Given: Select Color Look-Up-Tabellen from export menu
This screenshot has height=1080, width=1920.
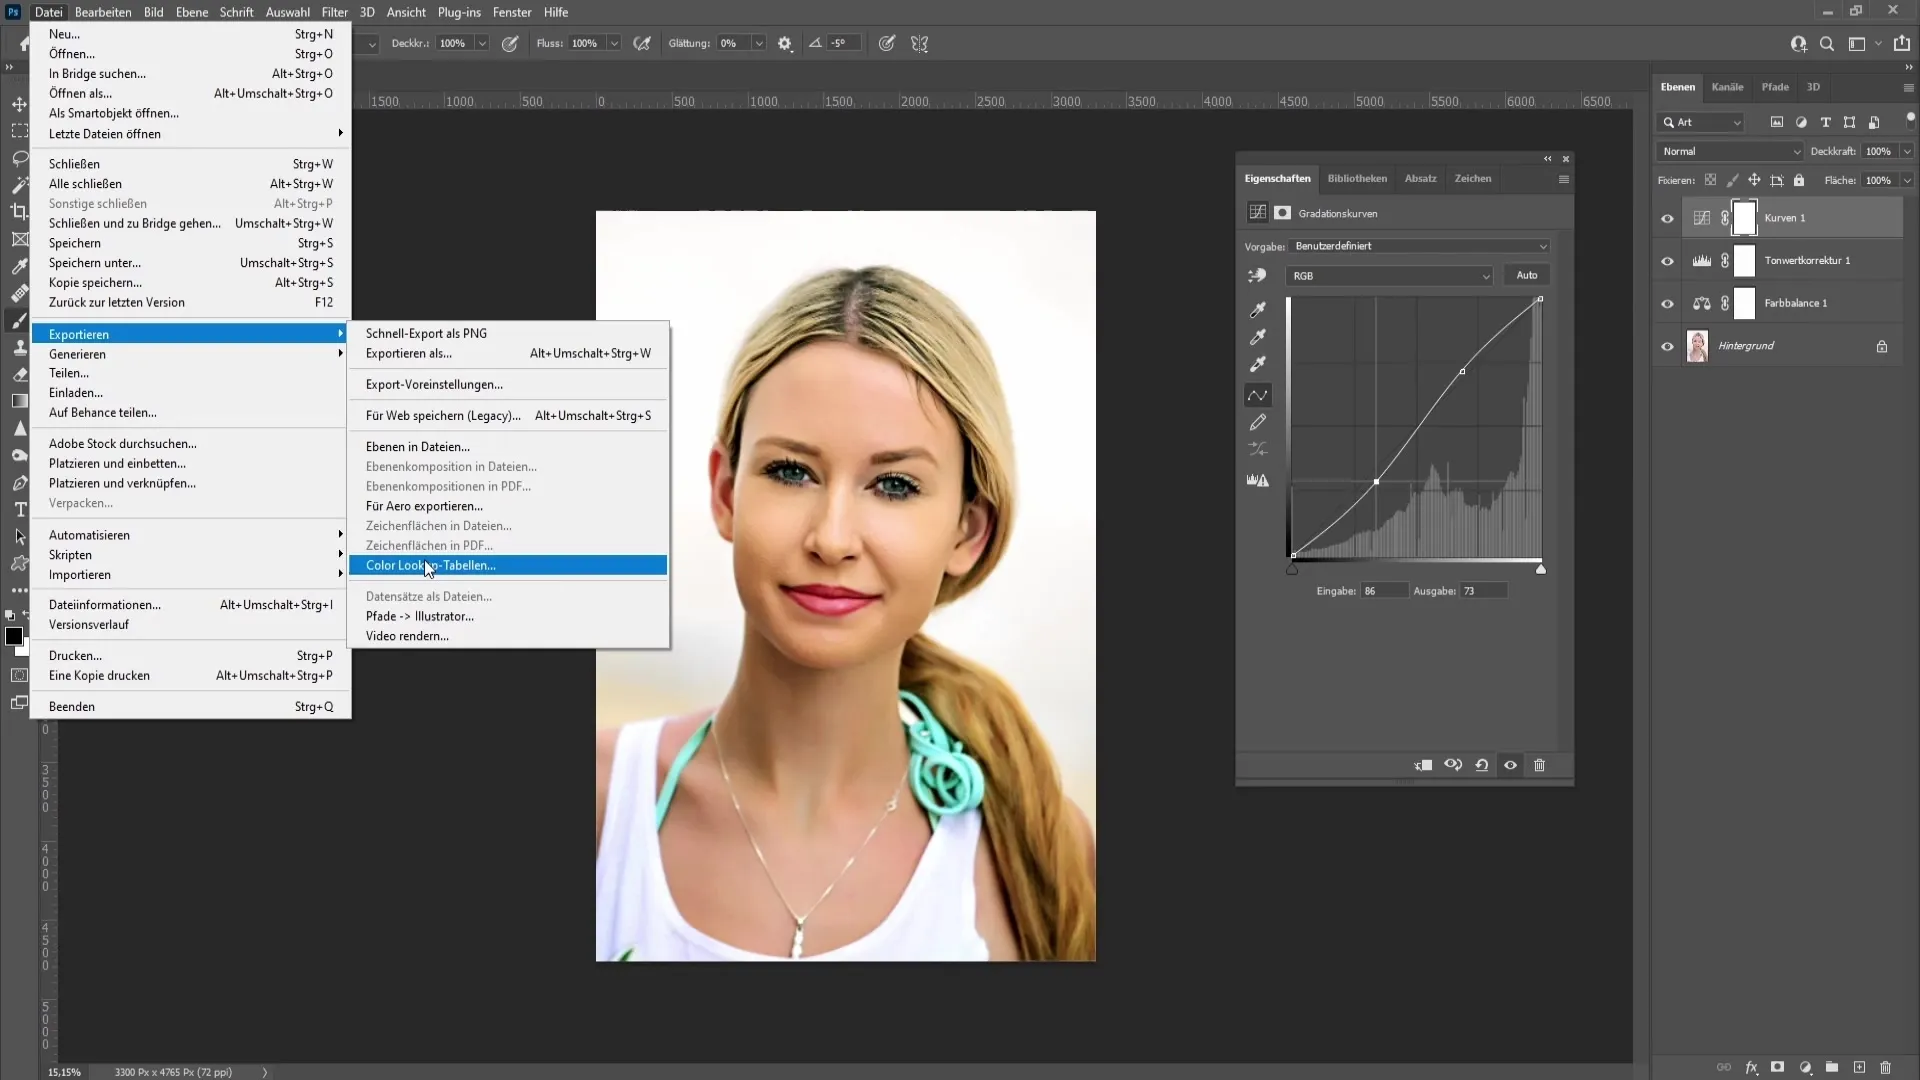Looking at the screenshot, I should point(430,564).
